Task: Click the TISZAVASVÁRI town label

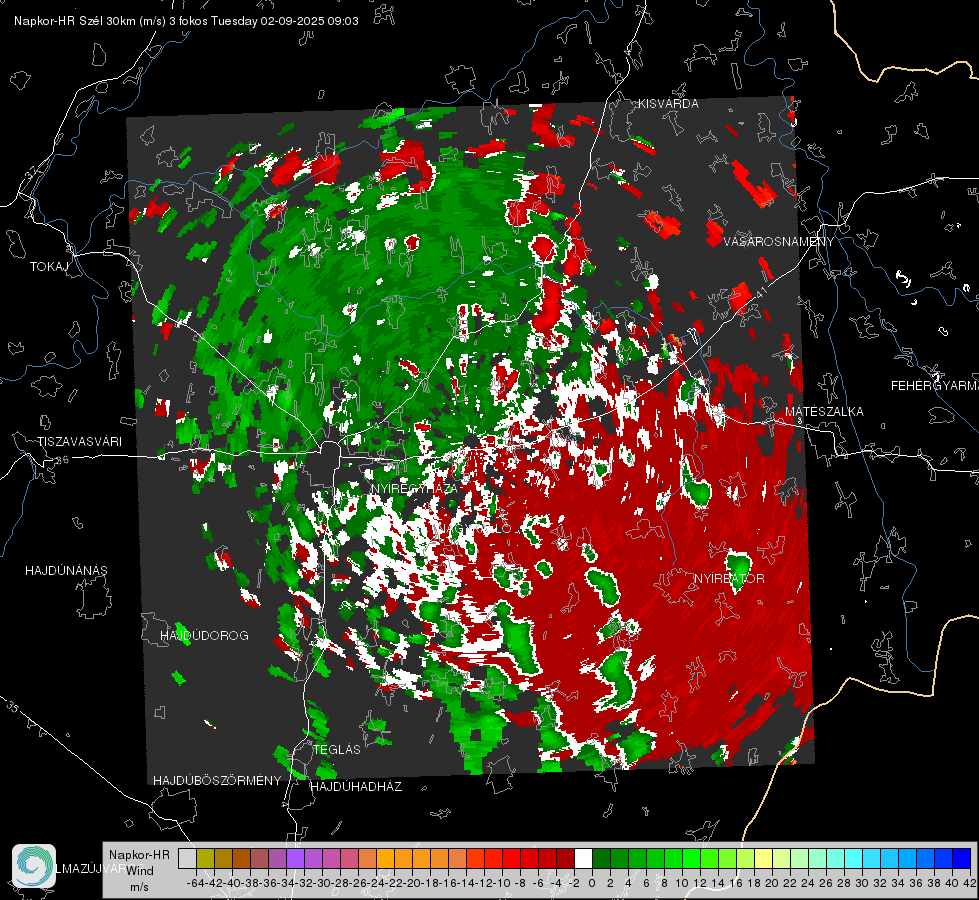Action: (79, 442)
